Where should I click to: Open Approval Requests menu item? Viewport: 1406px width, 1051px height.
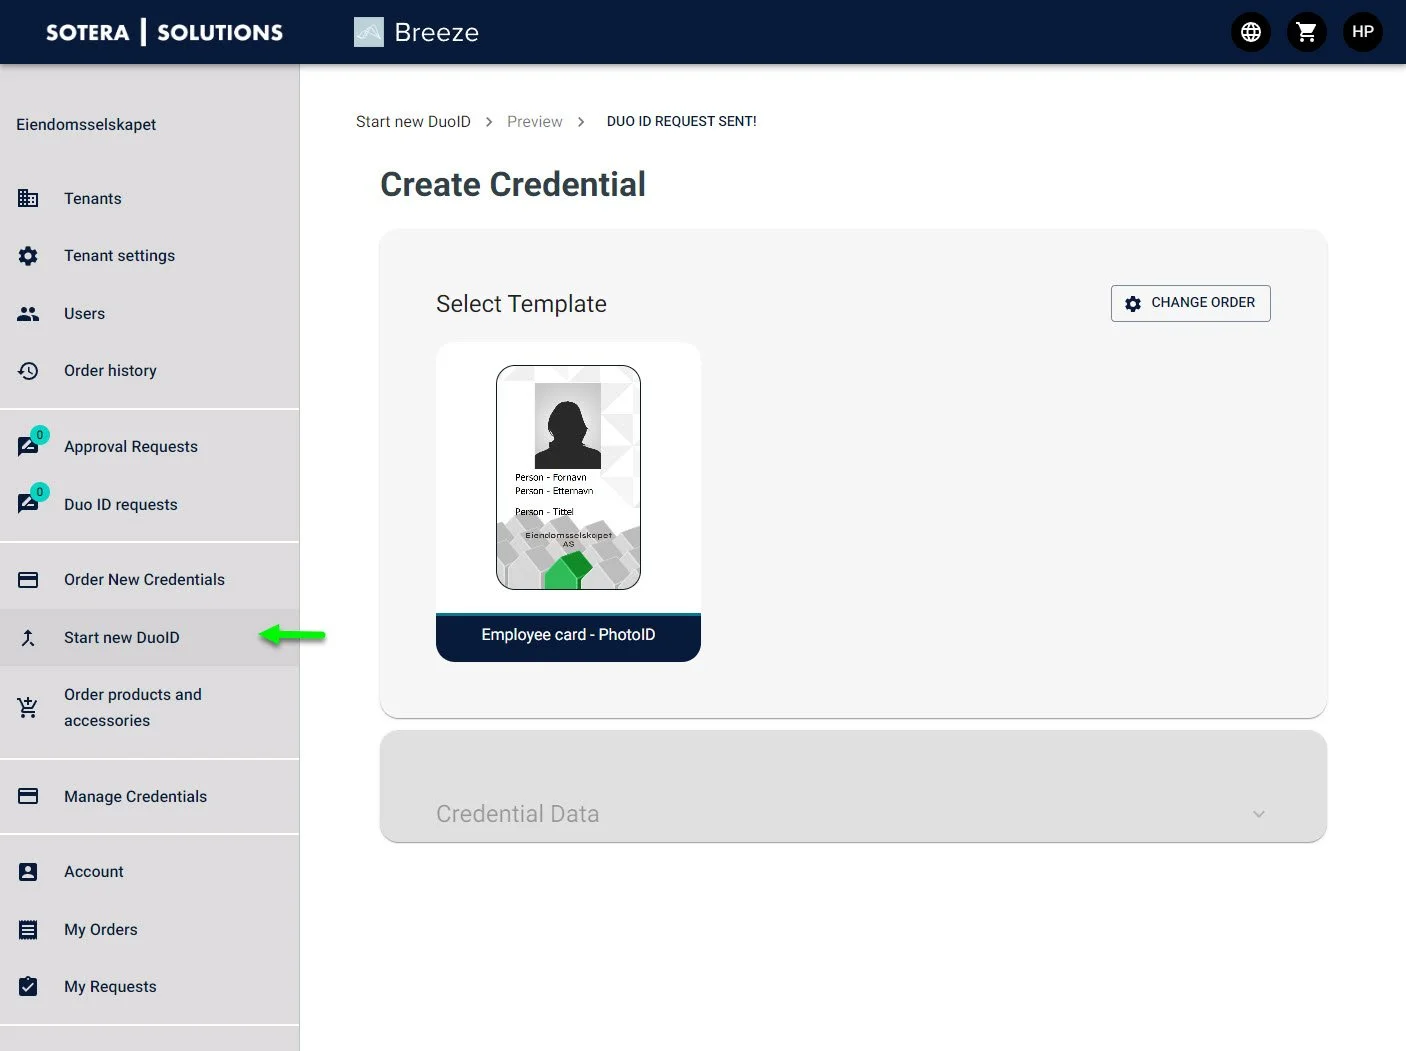pyautogui.click(x=150, y=446)
